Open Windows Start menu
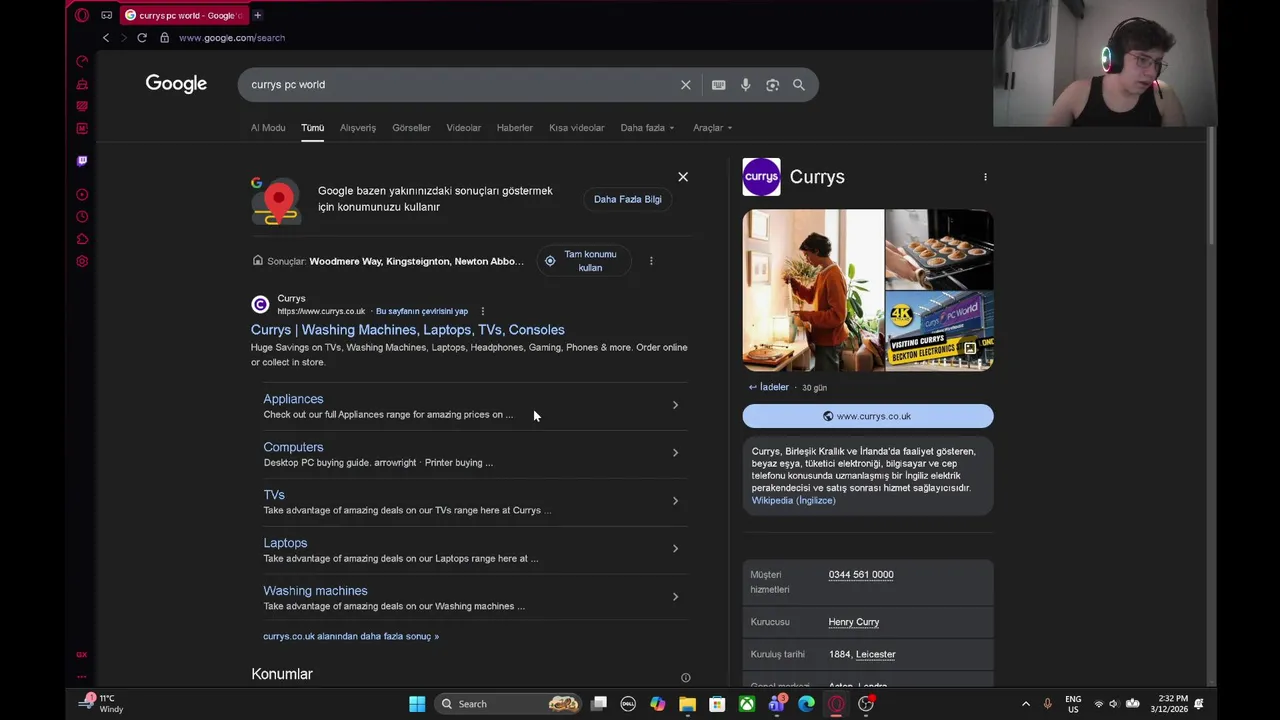Screen dimensions: 1280x720 pos(417,704)
